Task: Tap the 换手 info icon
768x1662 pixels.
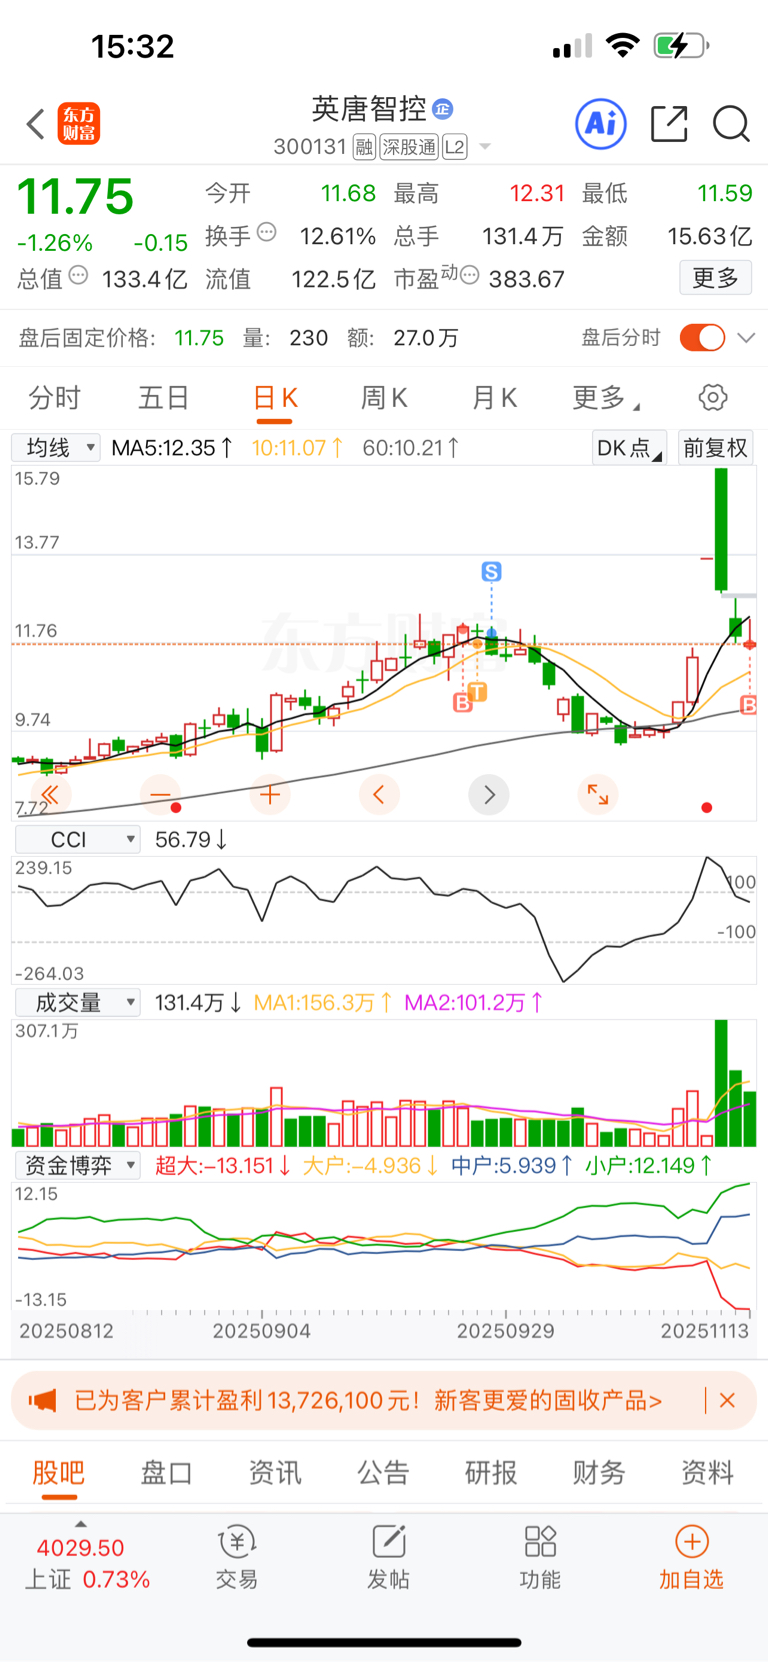Action: click(267, 233)
